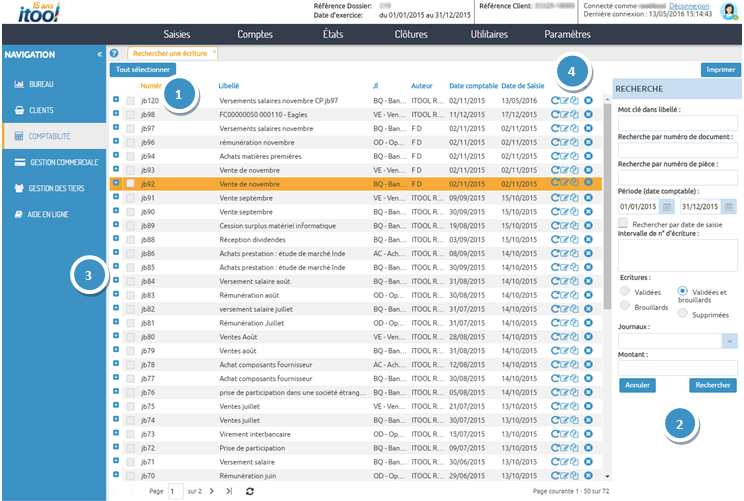Open the Paramètres menu
Screen dimensions: 744x501
[x=567, y=34]
